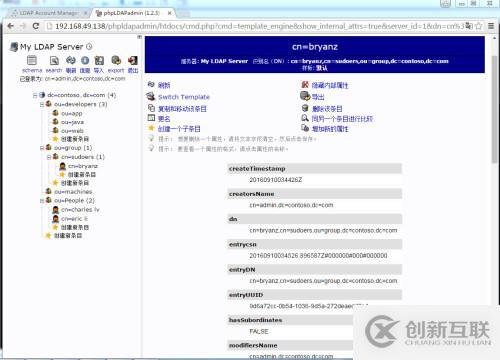Viewport: 500px width, 360px height.
Task: Click the dn attribute name
Action: (x=233, y=219)
